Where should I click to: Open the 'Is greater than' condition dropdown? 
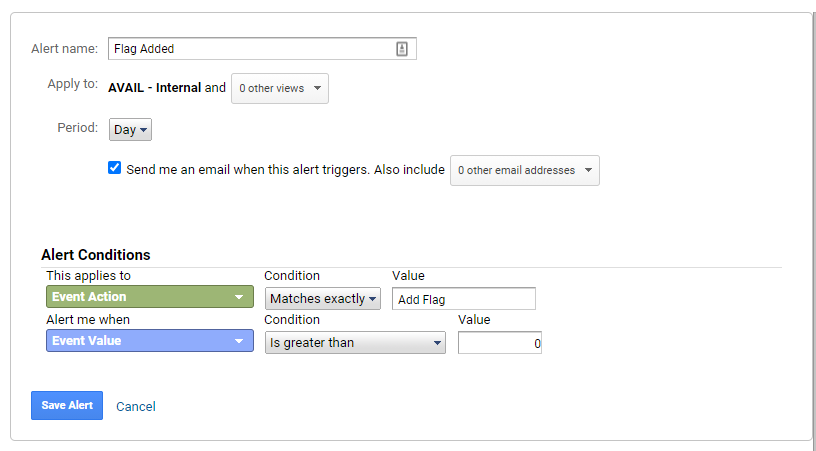click(355, 343)
